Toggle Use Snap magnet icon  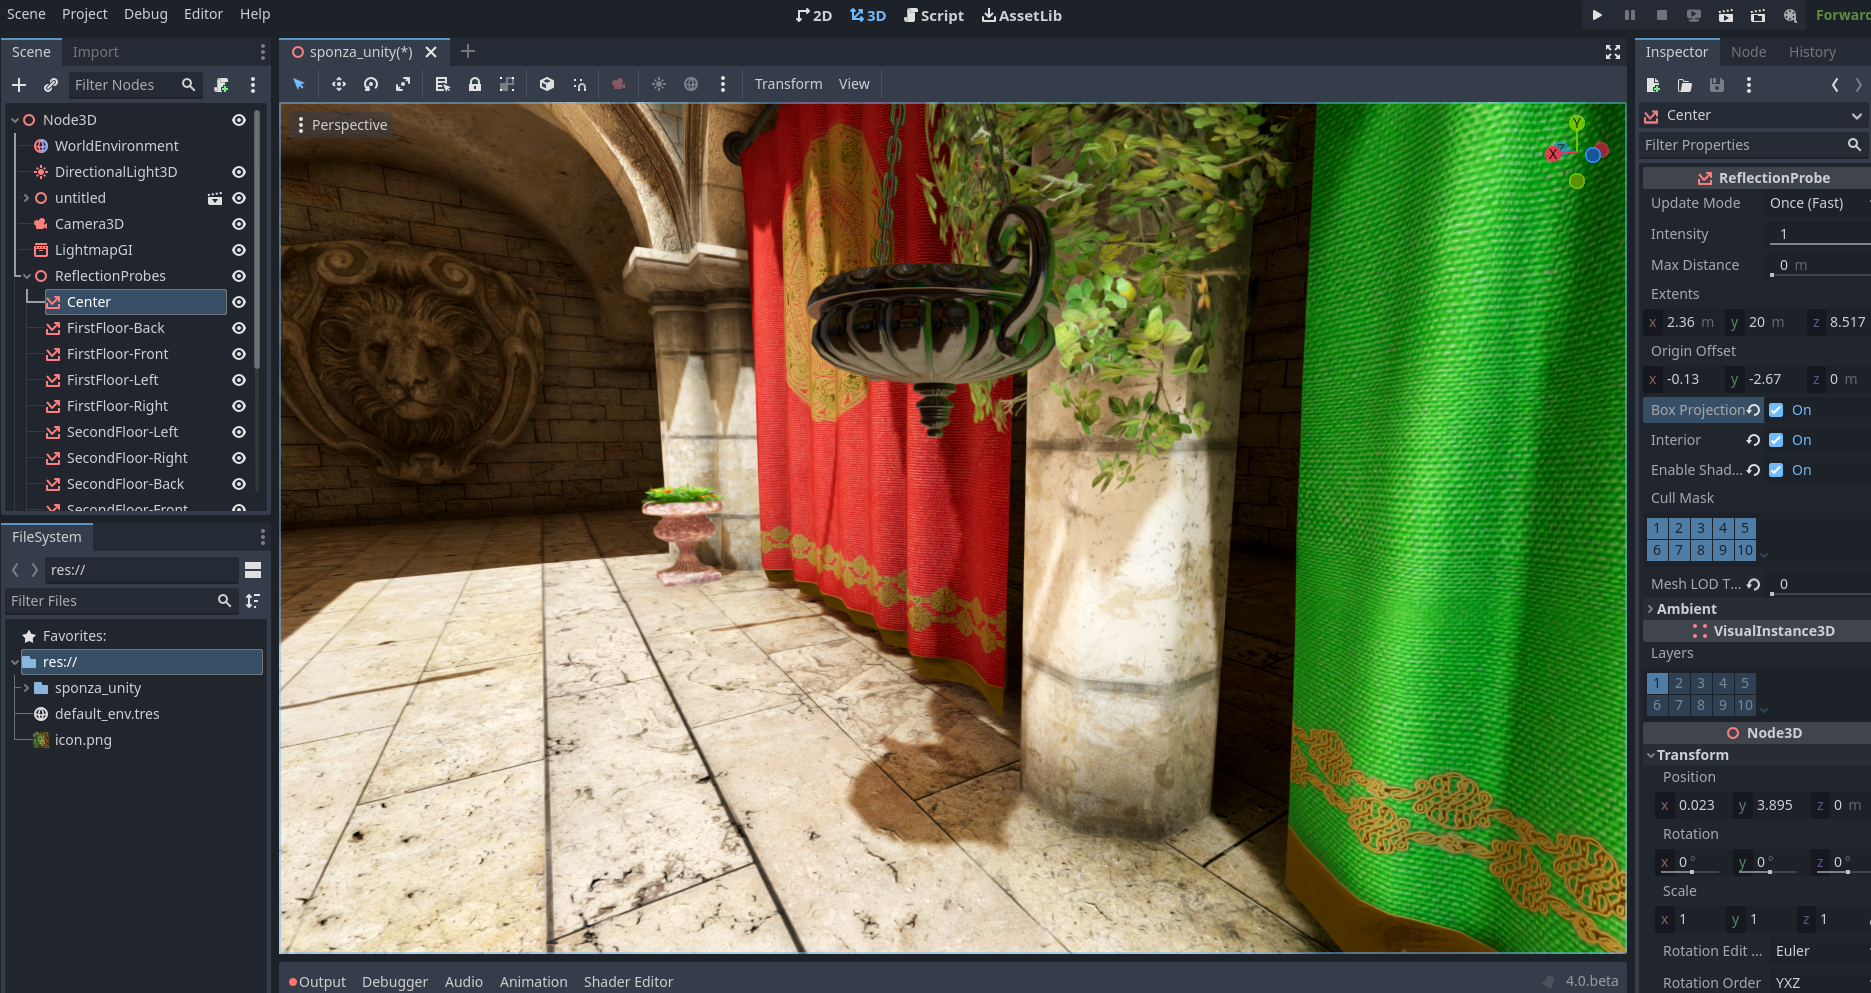579,84
